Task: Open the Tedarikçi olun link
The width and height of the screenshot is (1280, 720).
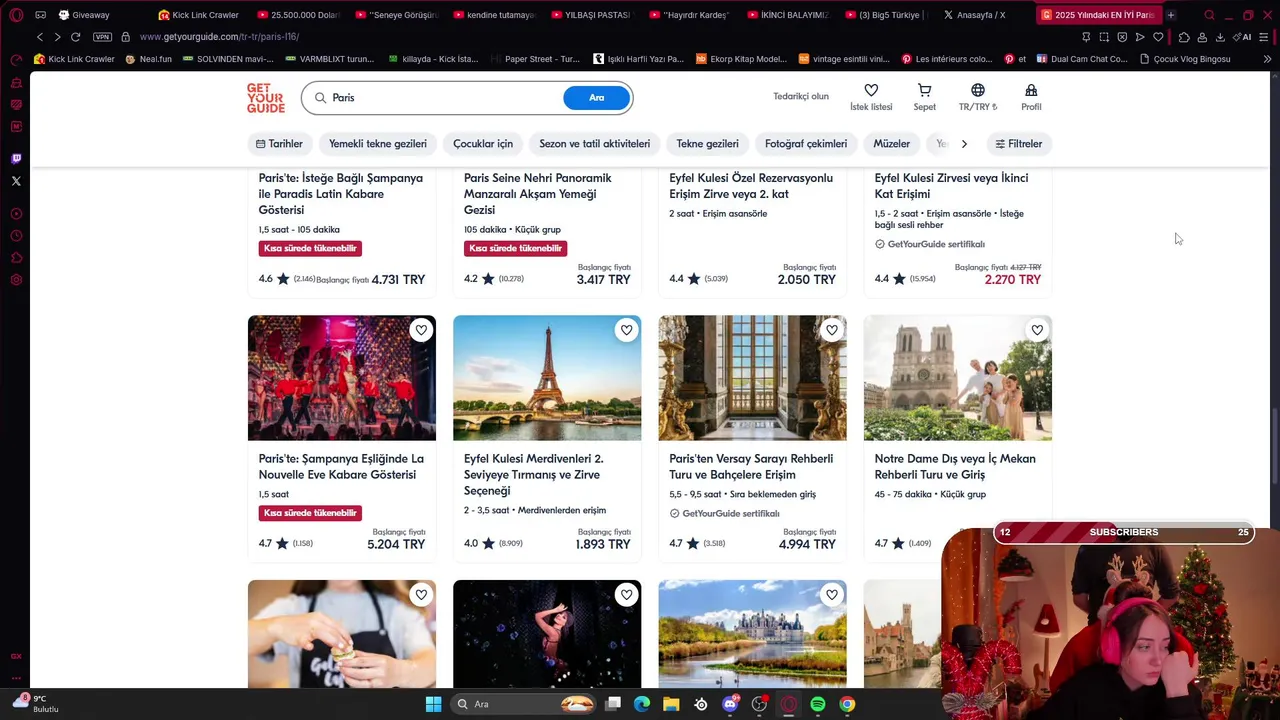Action: 801,97
